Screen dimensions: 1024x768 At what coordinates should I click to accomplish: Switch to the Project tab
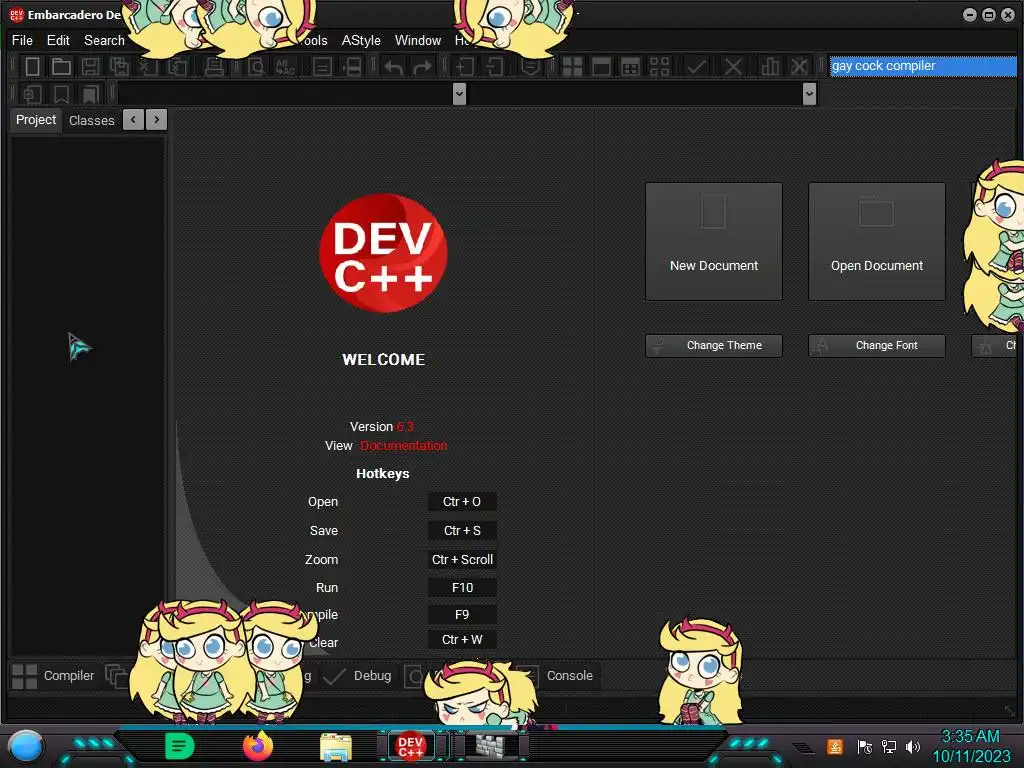pyautogui.click(x=36, y=120)
